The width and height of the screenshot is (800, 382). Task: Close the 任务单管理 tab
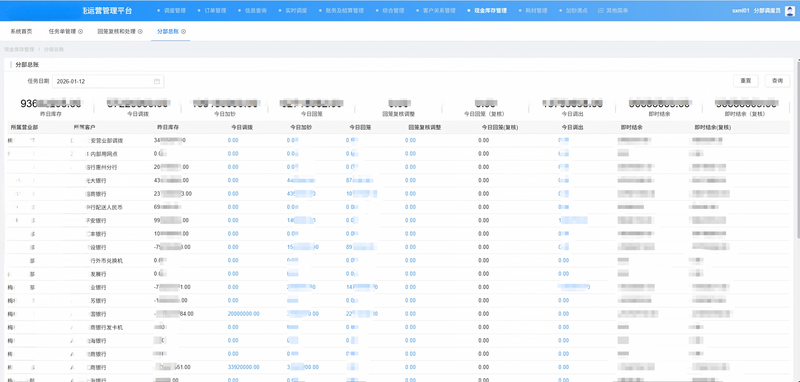[81, 32]
